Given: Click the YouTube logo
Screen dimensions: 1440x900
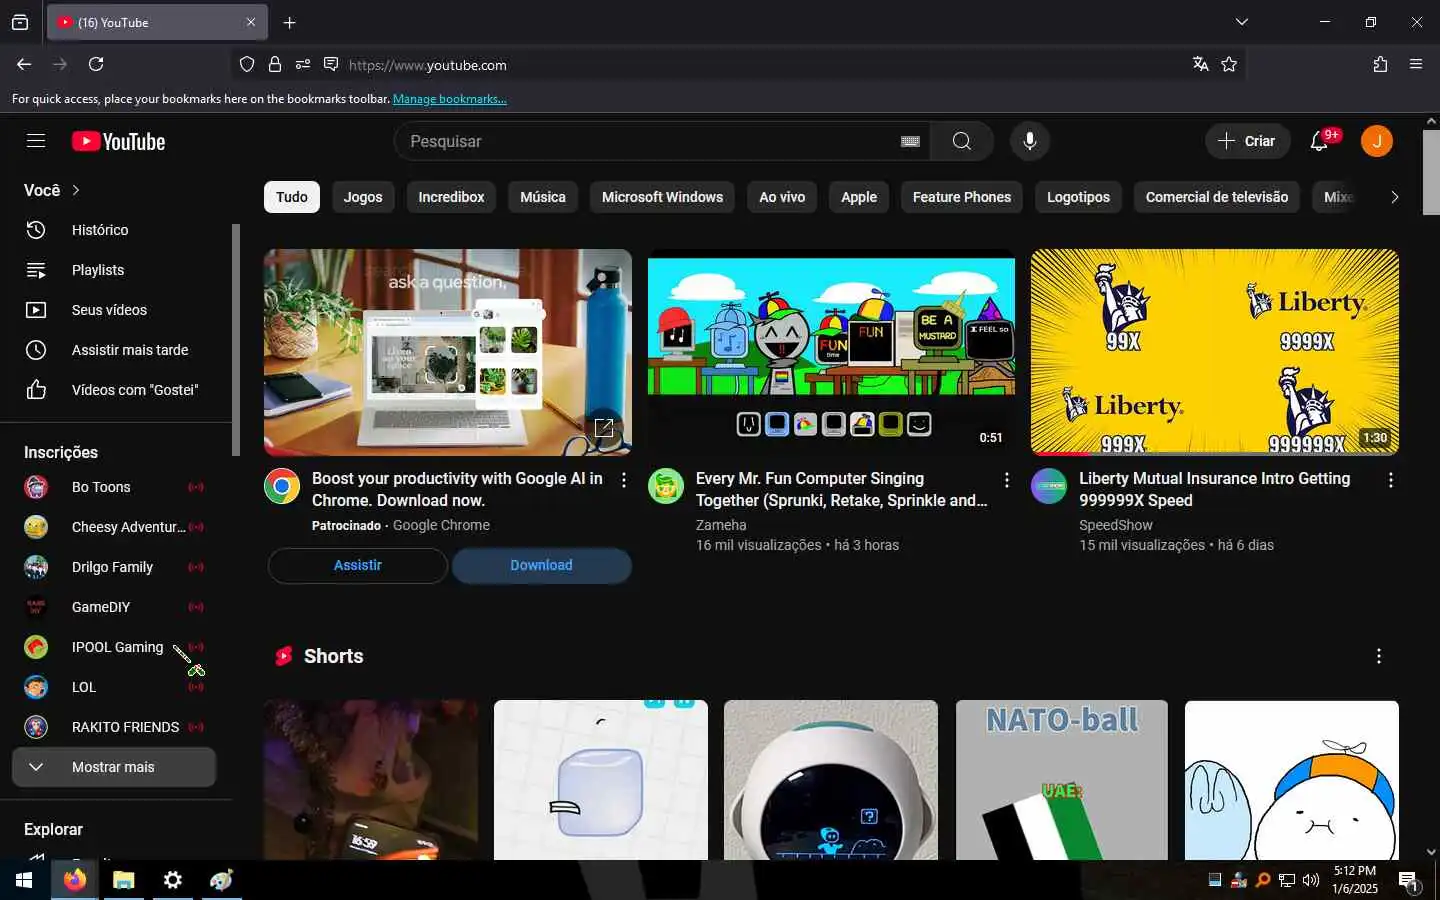Looking at the screenshot, I should click(118, 142).
